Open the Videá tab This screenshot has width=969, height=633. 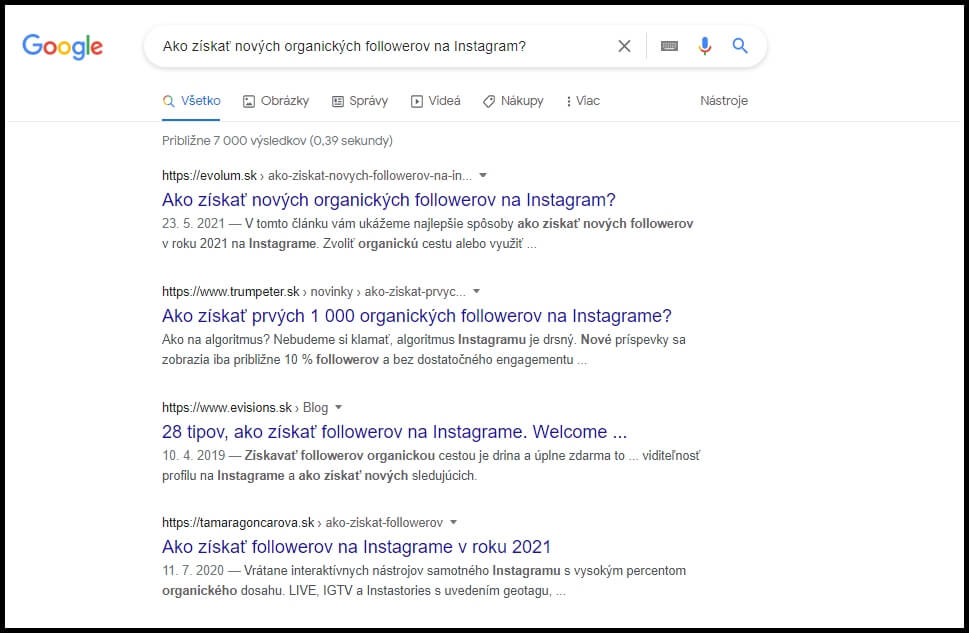tap(436, 101)
